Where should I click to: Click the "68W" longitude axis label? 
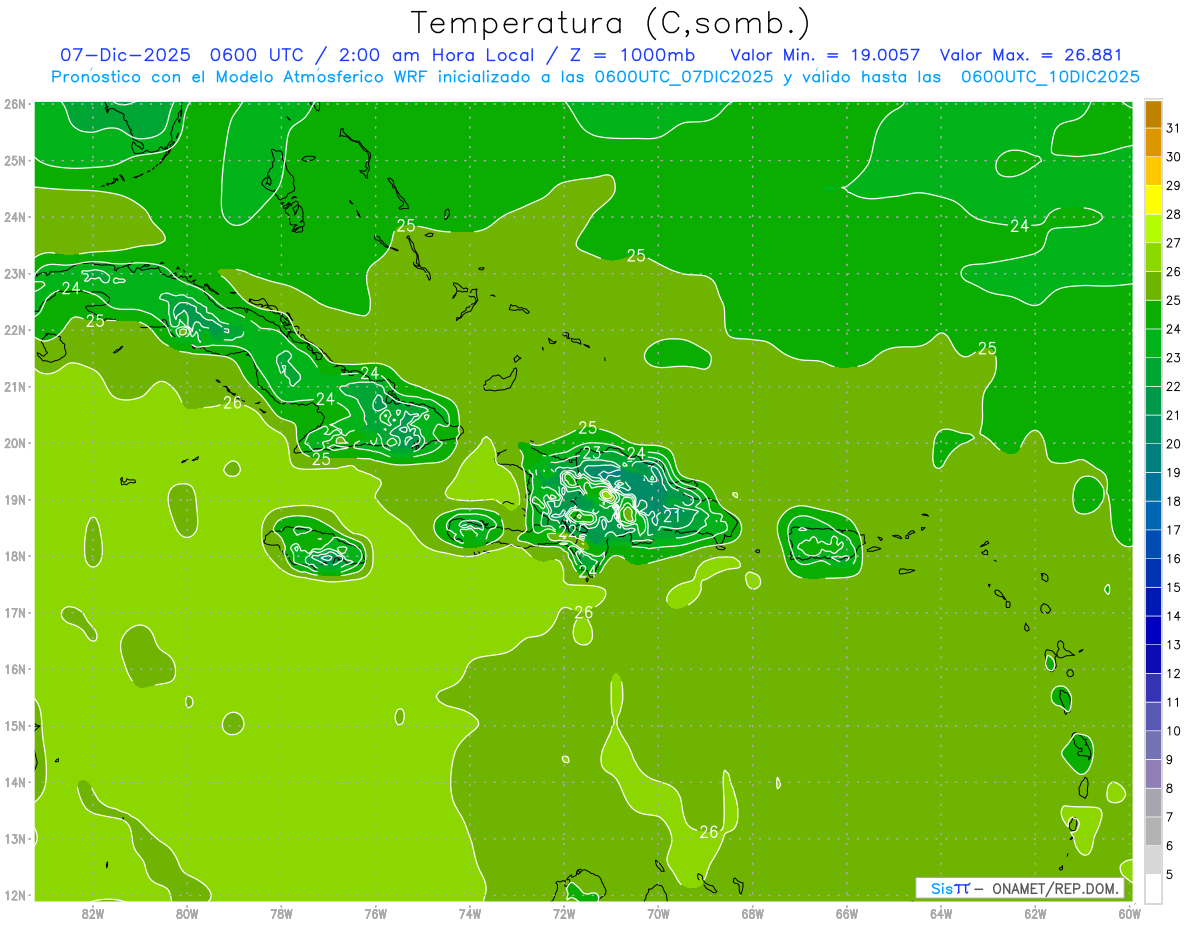pyautogui.click(x=753, y=912)
